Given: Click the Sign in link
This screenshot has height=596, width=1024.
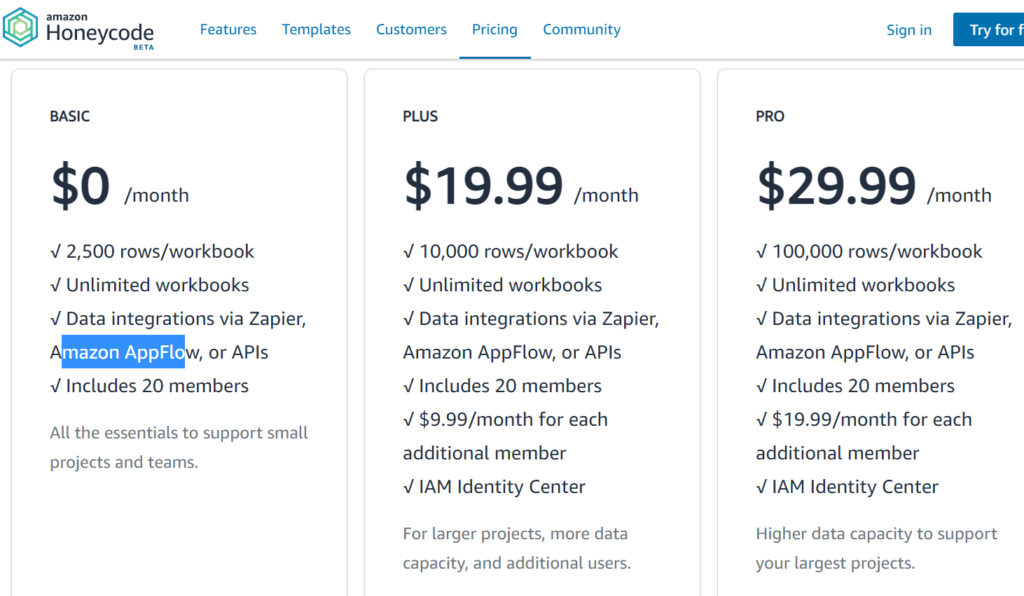Looking at the screenshot, I should [x=908, y=30].
